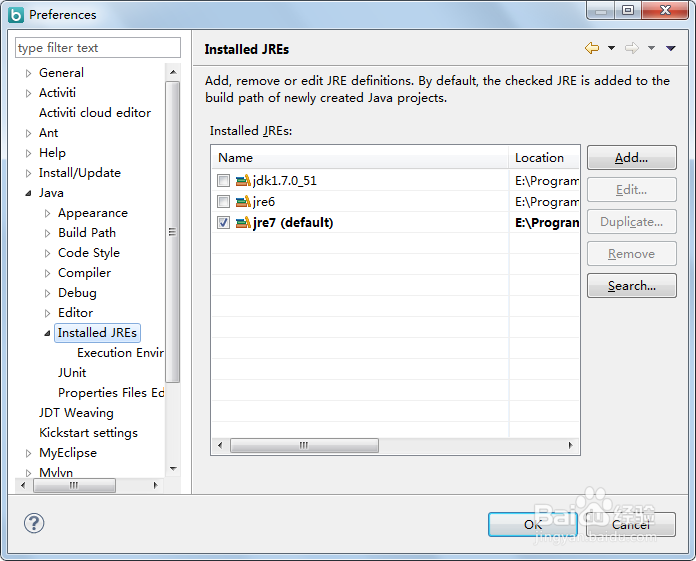The height and width of the screenshot is (561, 696).
Task: Click the help question mark icon
Action: click(x=34, y=523)
